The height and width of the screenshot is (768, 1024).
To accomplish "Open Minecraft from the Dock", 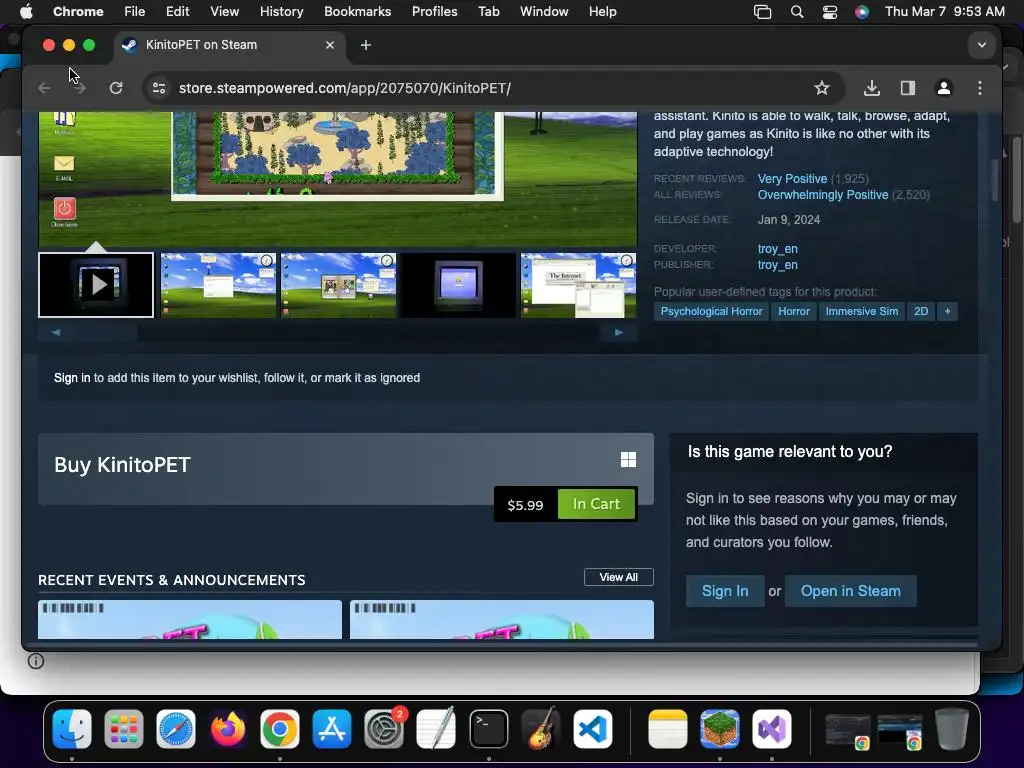I will pos(720,729).
